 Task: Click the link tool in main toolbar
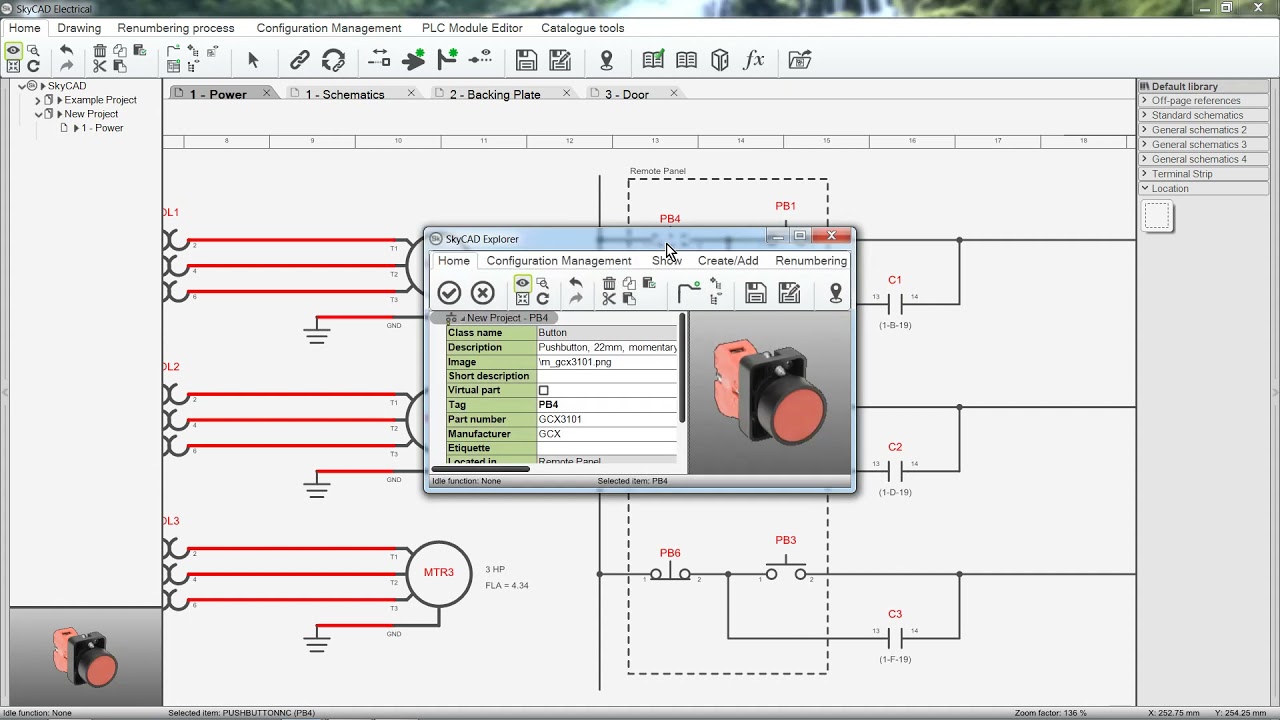(x=300, y=61)
